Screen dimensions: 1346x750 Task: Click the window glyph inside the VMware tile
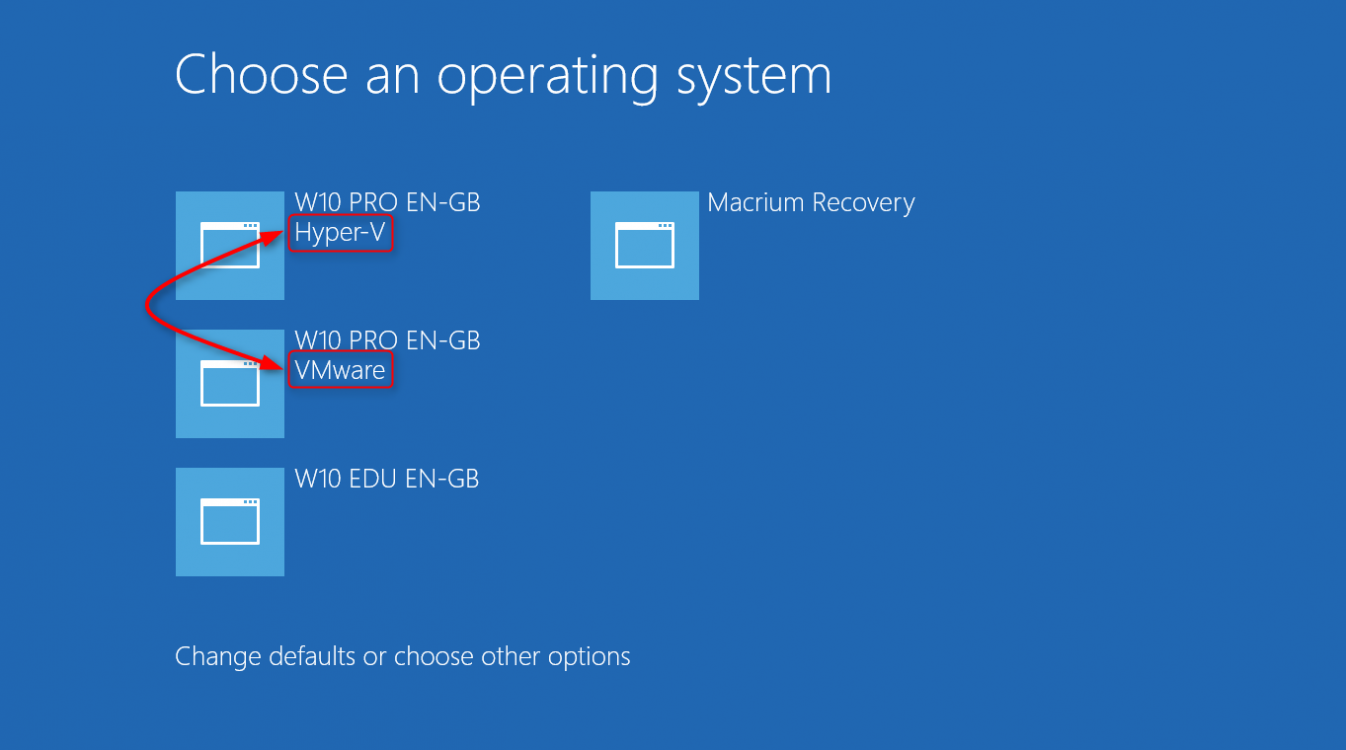click(x=230, y=384)
